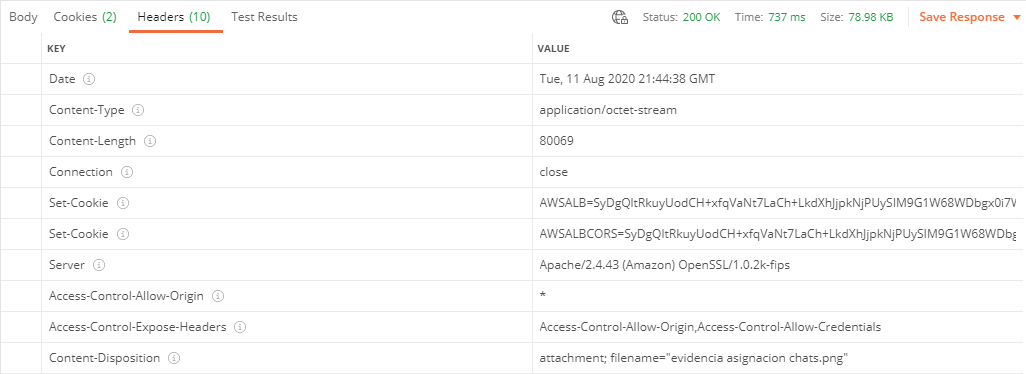Select the Access-Control-Expose-Headers key text
The height and width of the screenshot is (374, 1026).
tap(137, 327)
